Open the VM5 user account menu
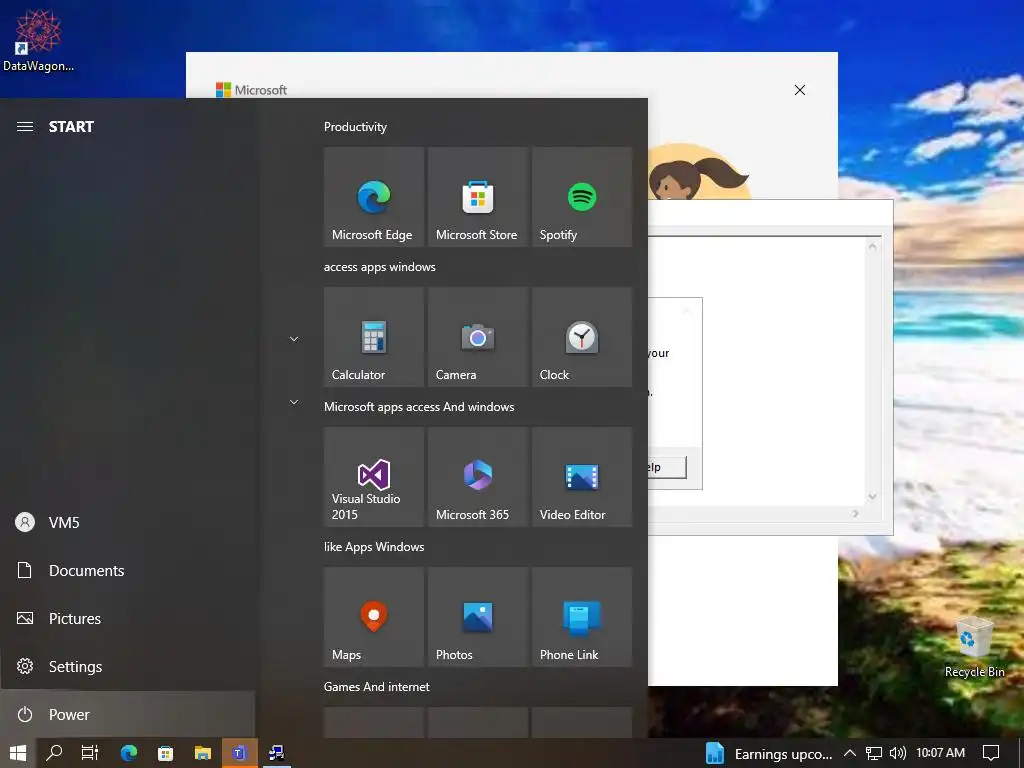The height and width of the screenshot is (768, 1024). 127,522
